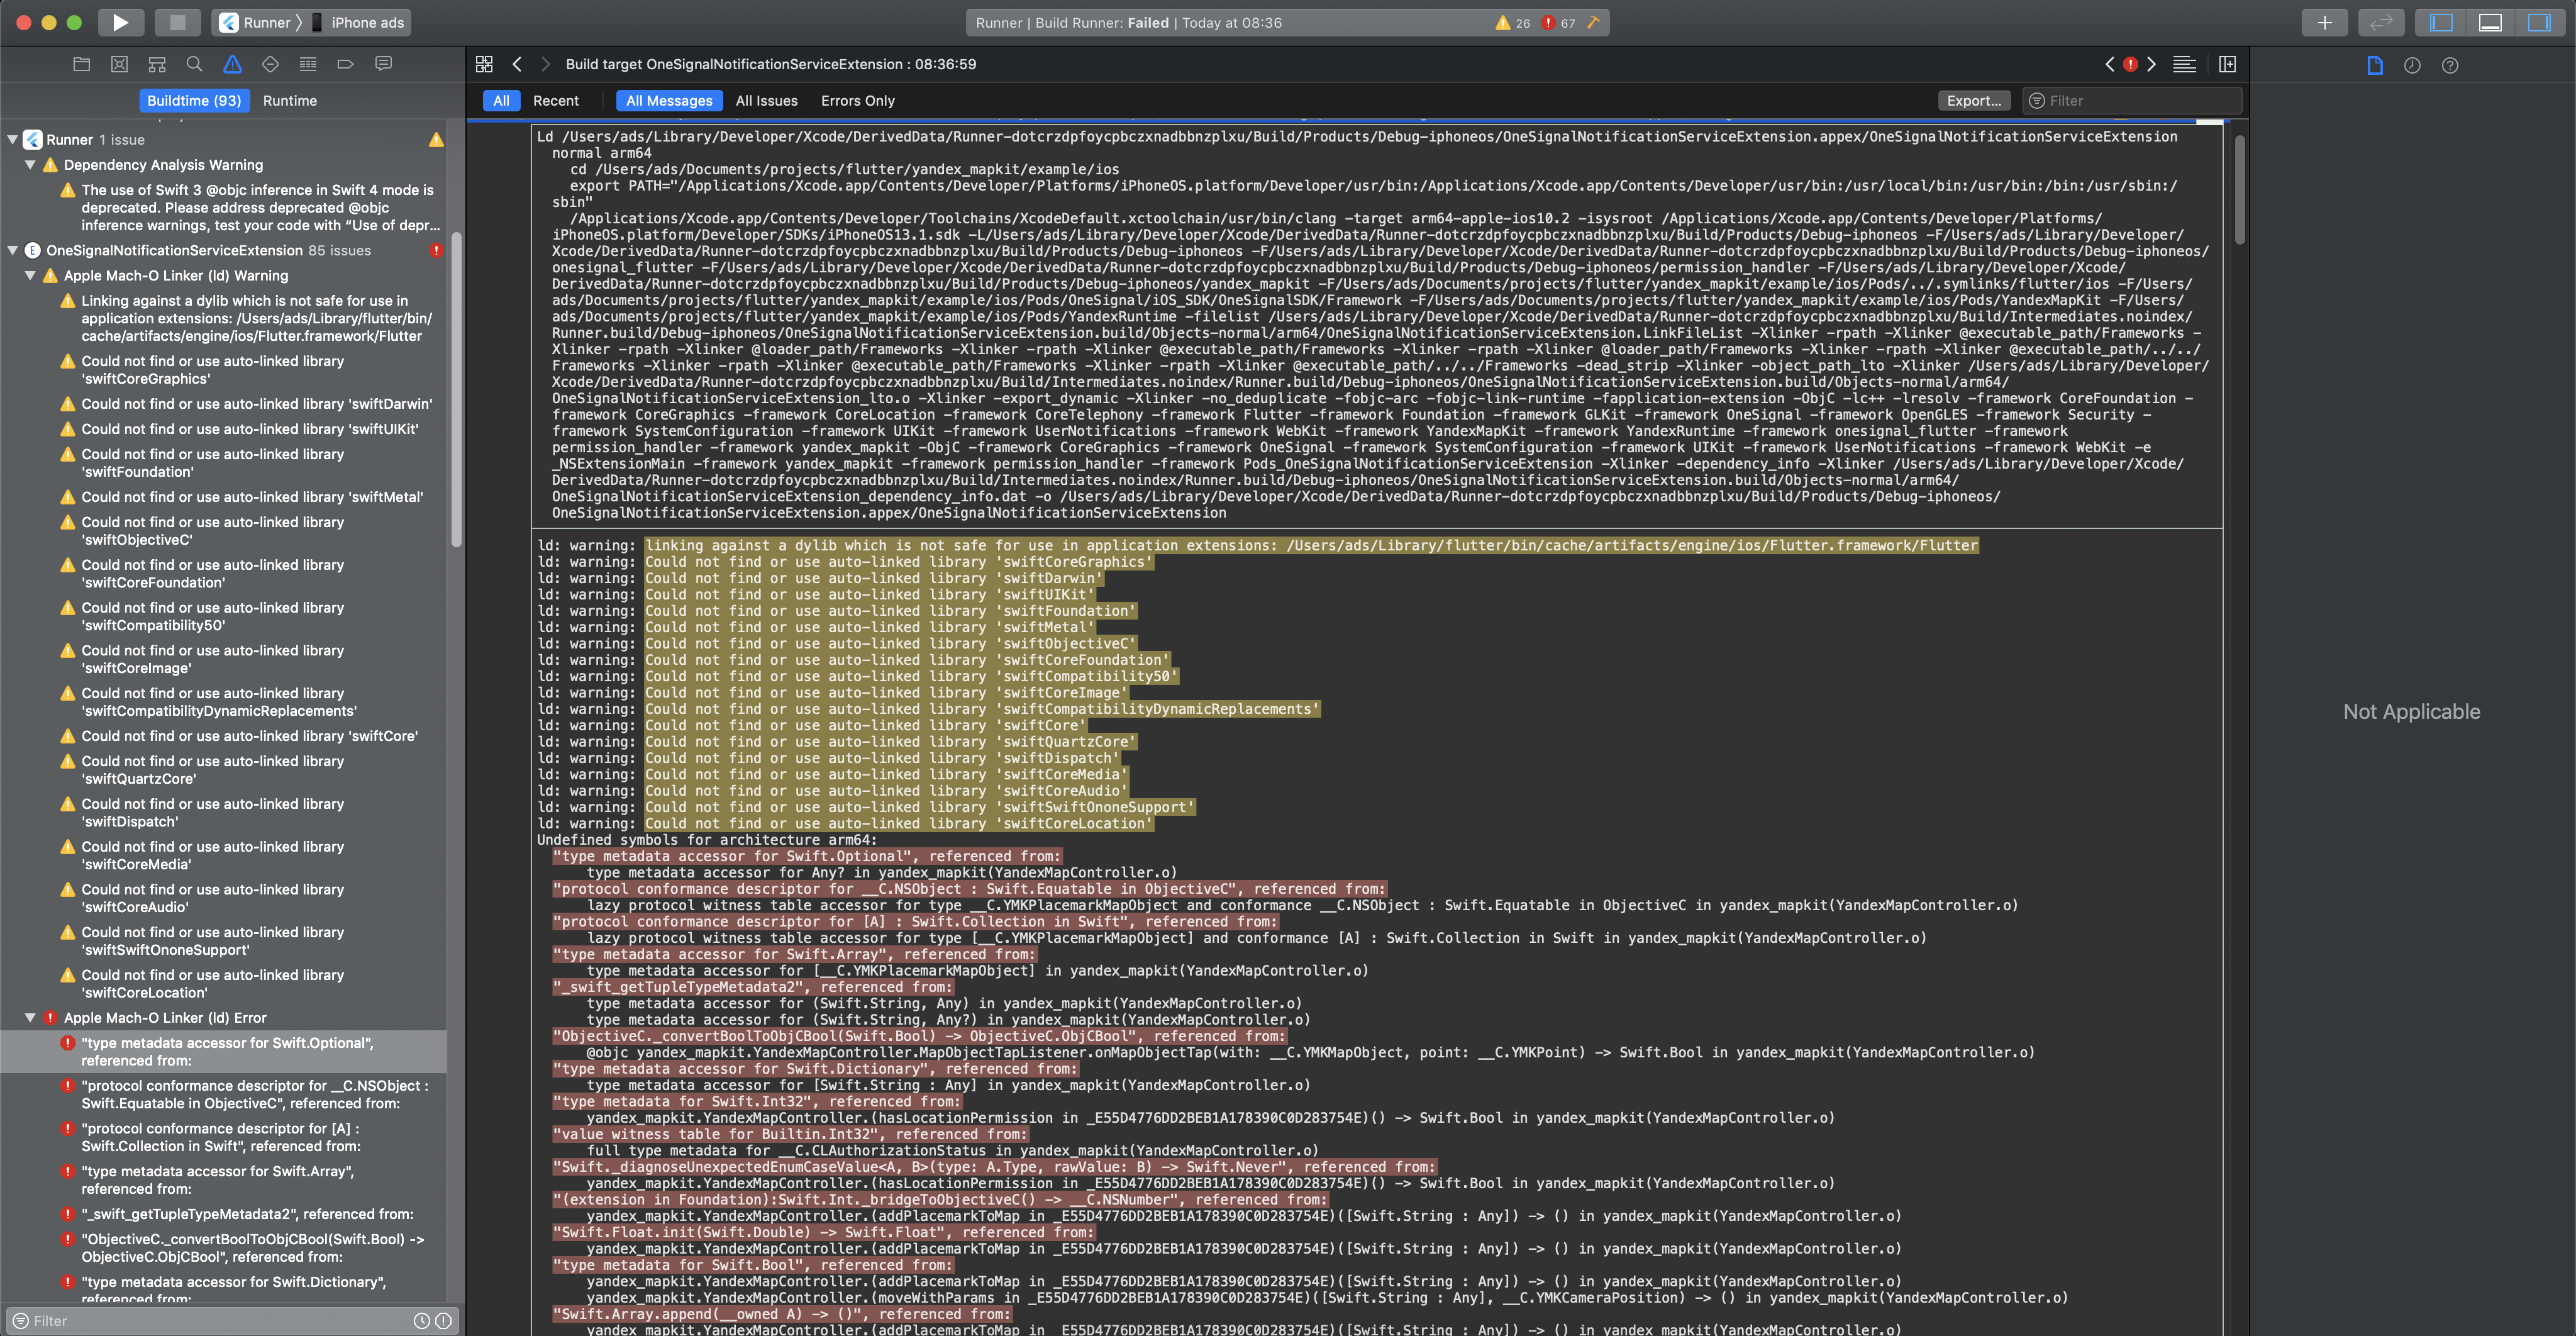
Task: Stop the running task
Action: (177, 22)
